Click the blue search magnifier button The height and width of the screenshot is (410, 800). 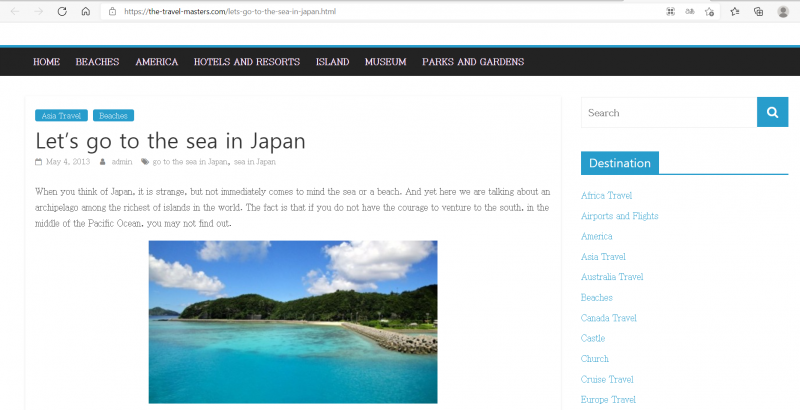tap(772, 113)
